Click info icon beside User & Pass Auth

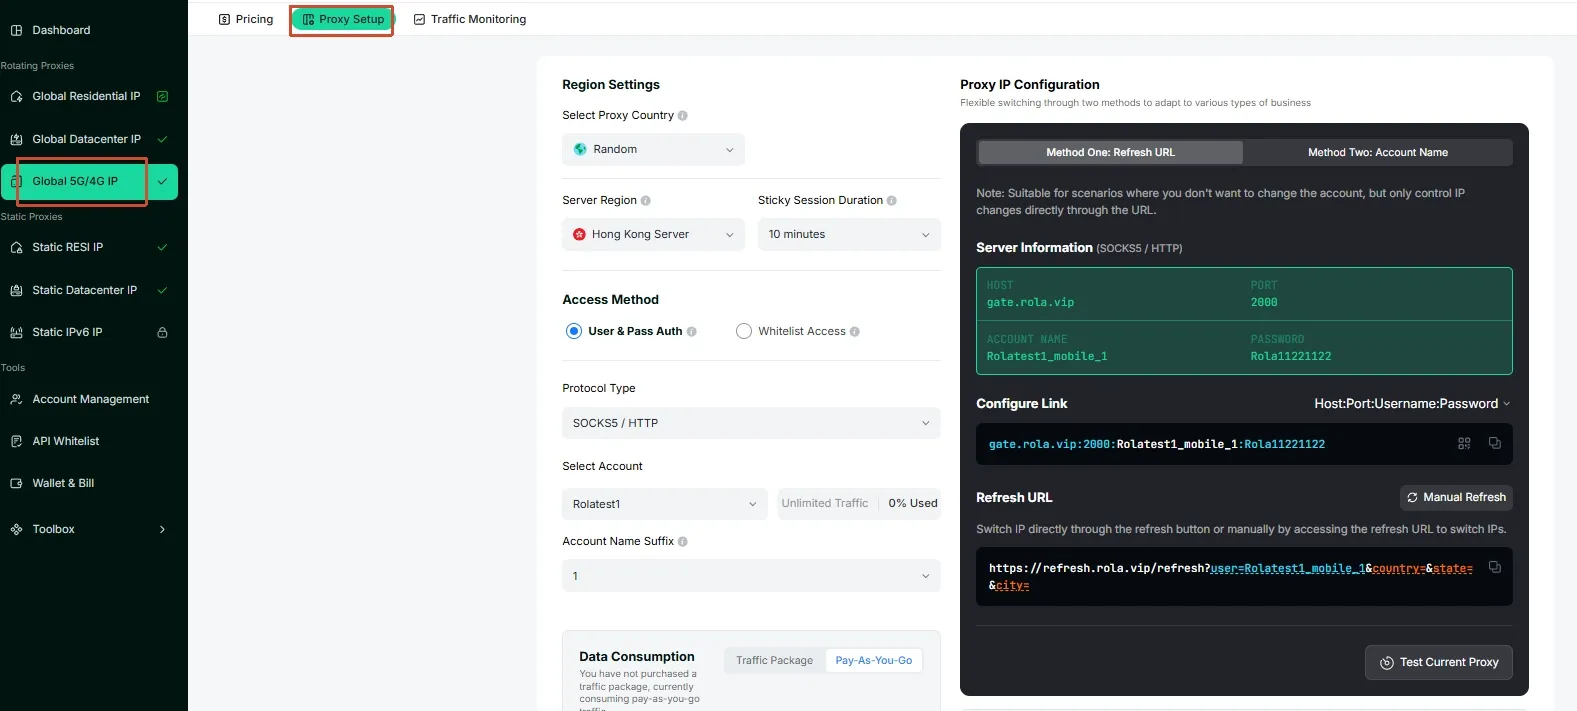(692, 332)
